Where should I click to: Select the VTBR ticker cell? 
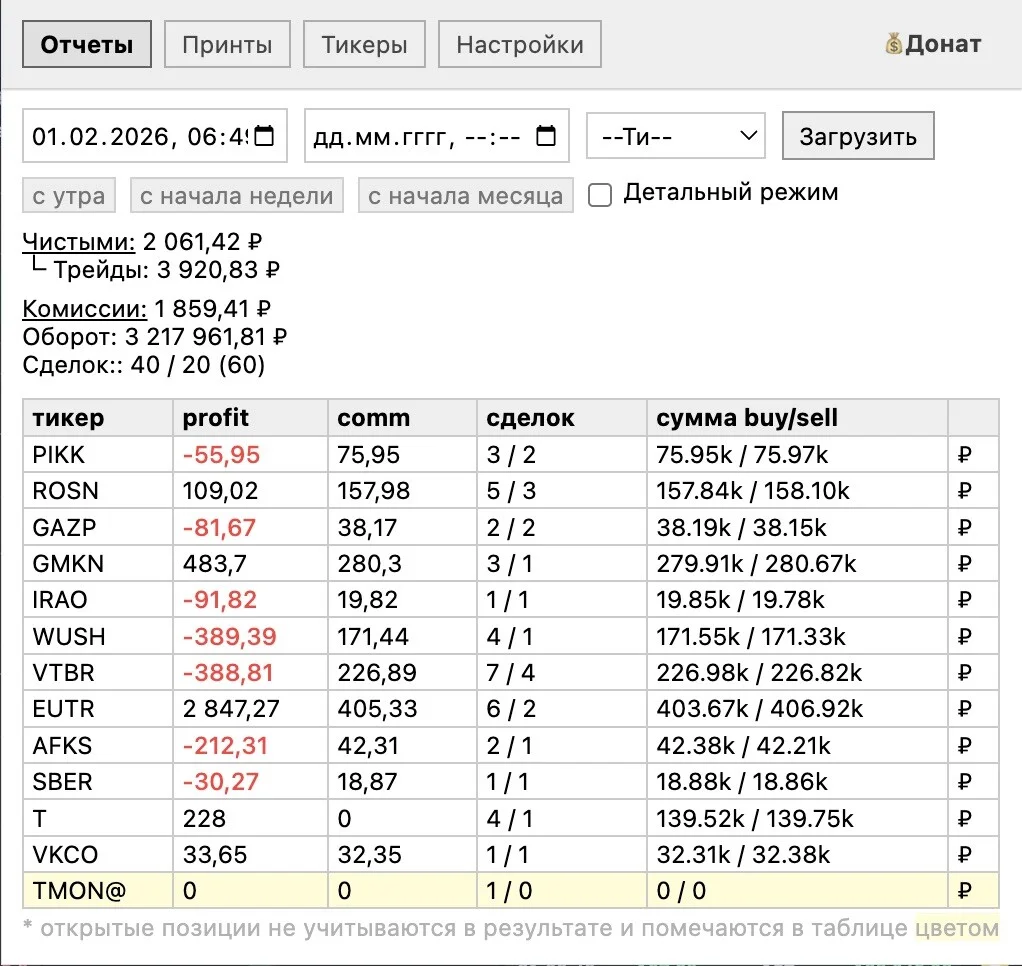98,673
